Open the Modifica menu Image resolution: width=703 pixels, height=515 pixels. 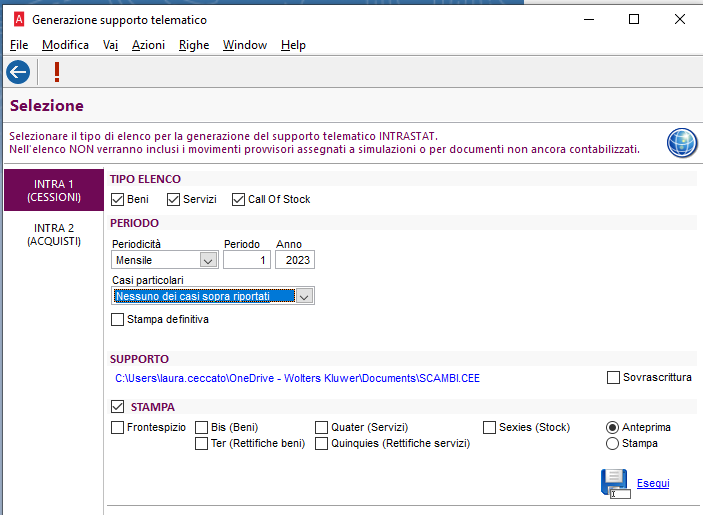65,45
